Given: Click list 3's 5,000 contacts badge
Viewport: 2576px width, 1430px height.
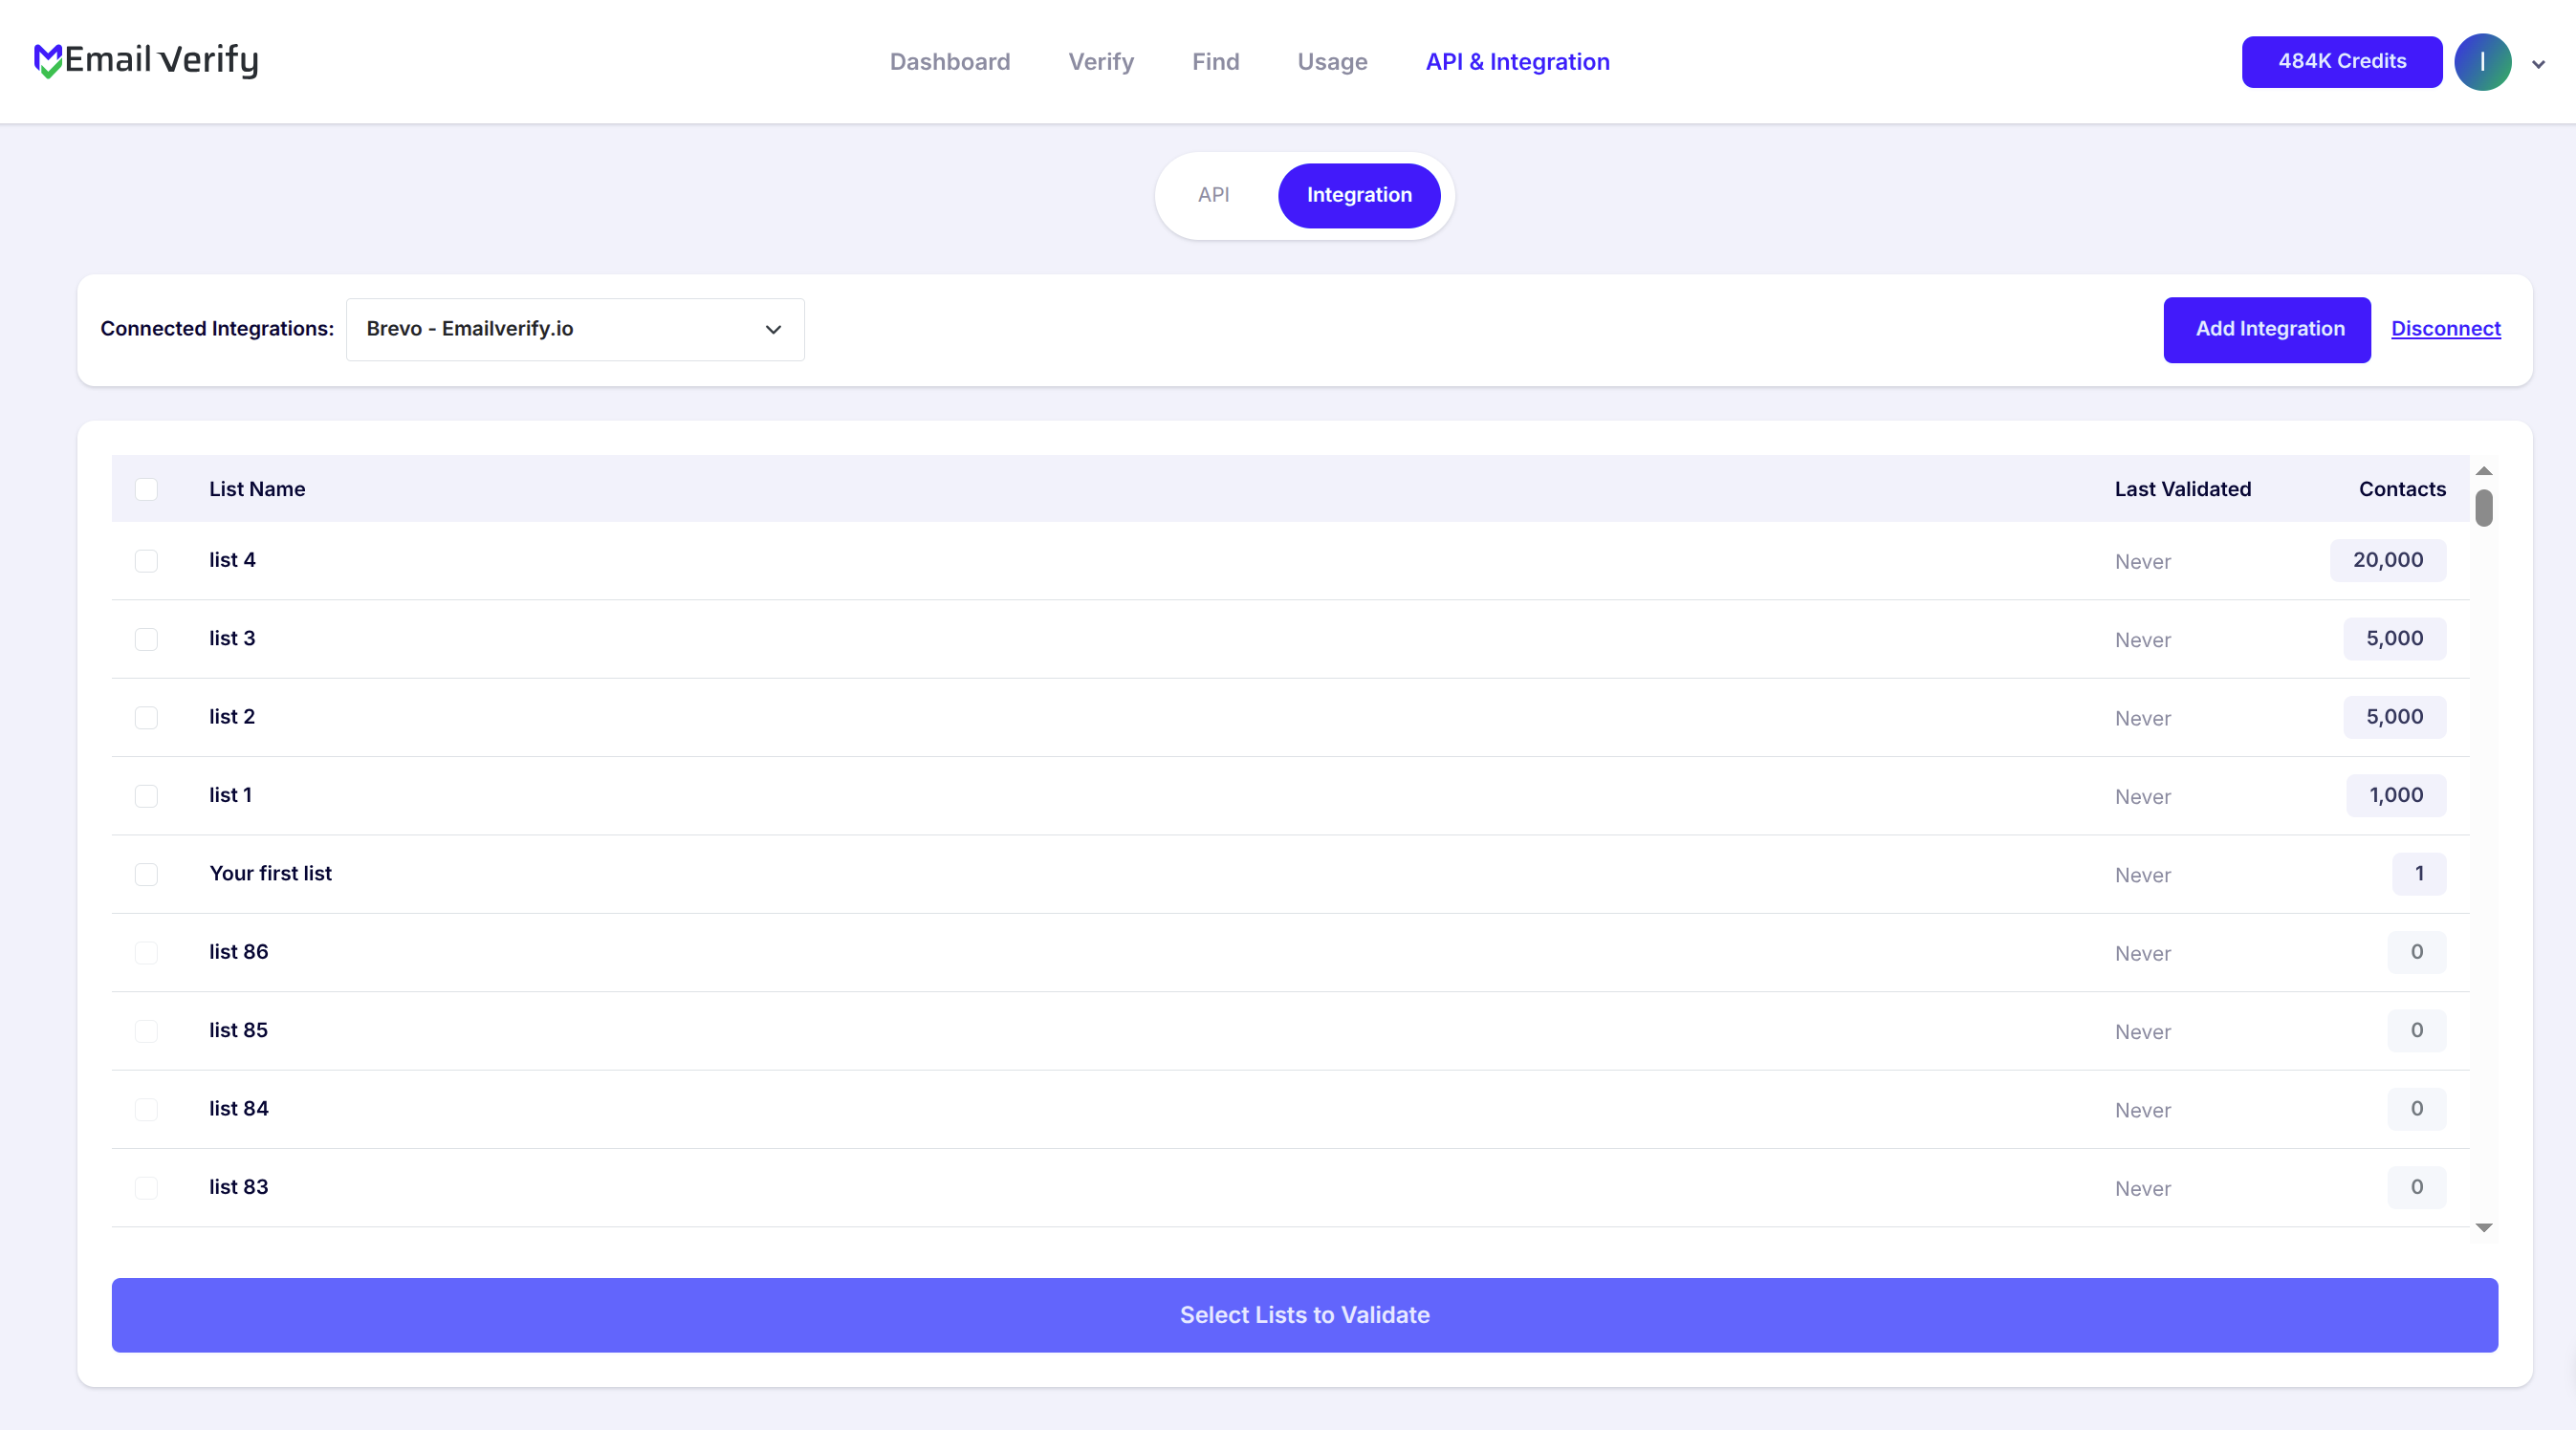Looking at the screenshot, I should pos(2395,638).
